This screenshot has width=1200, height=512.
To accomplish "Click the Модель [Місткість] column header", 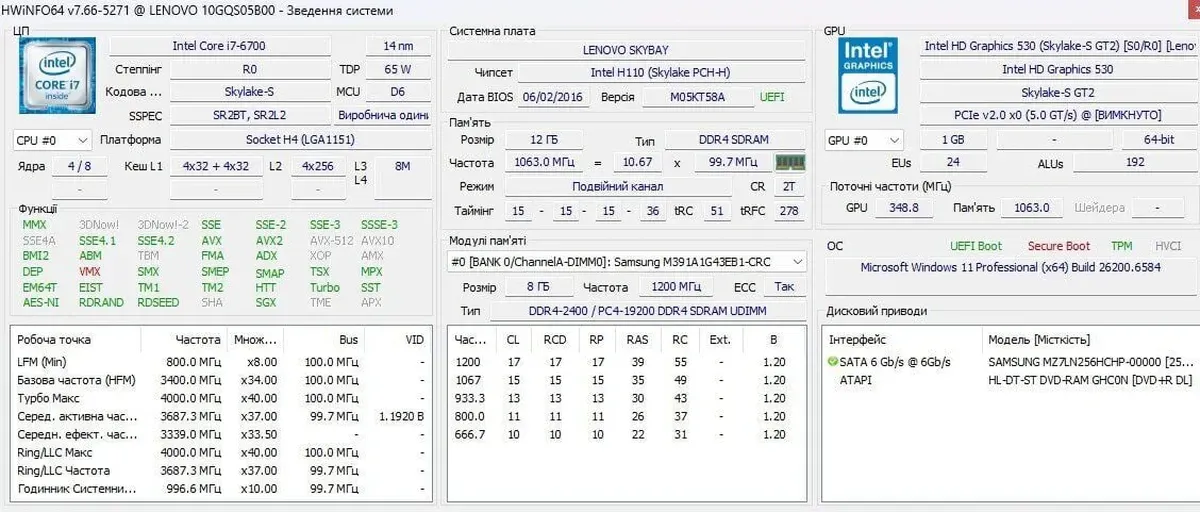I will pos(1038,340).
